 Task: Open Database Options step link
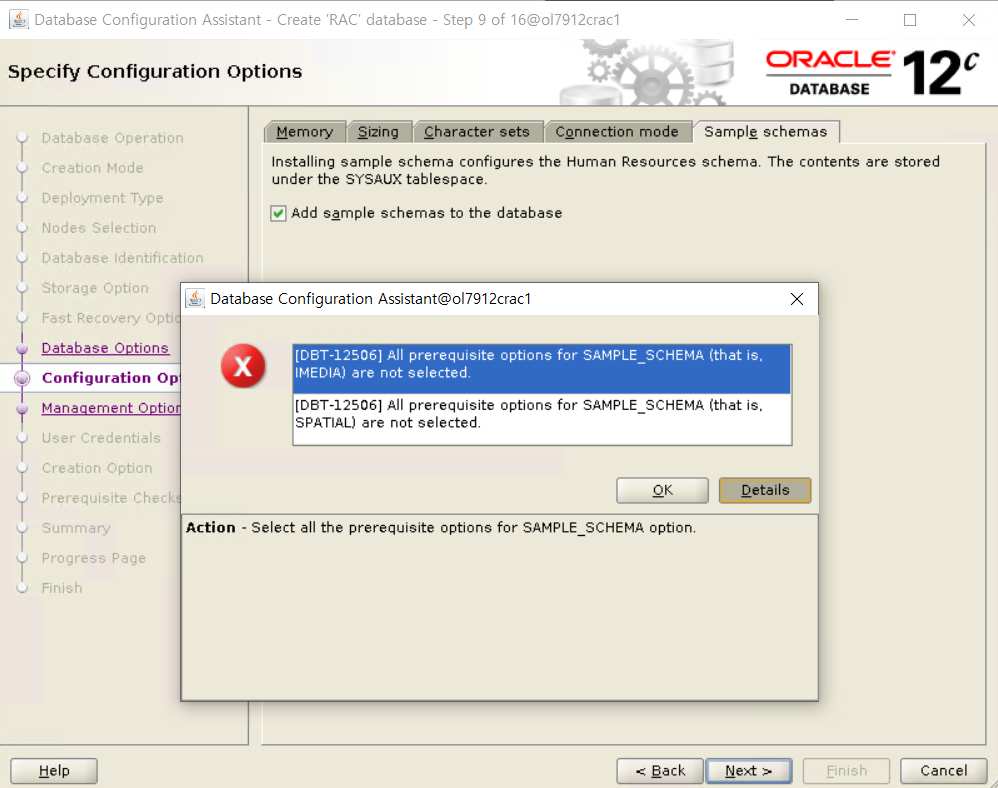(105, 348)
